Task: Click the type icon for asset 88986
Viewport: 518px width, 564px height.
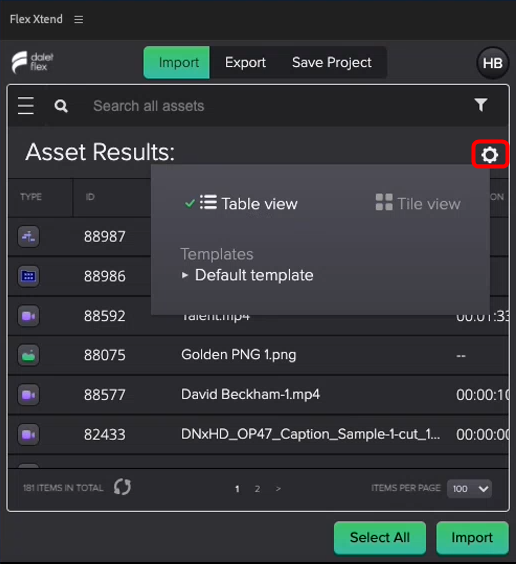Action: point(28,276)
